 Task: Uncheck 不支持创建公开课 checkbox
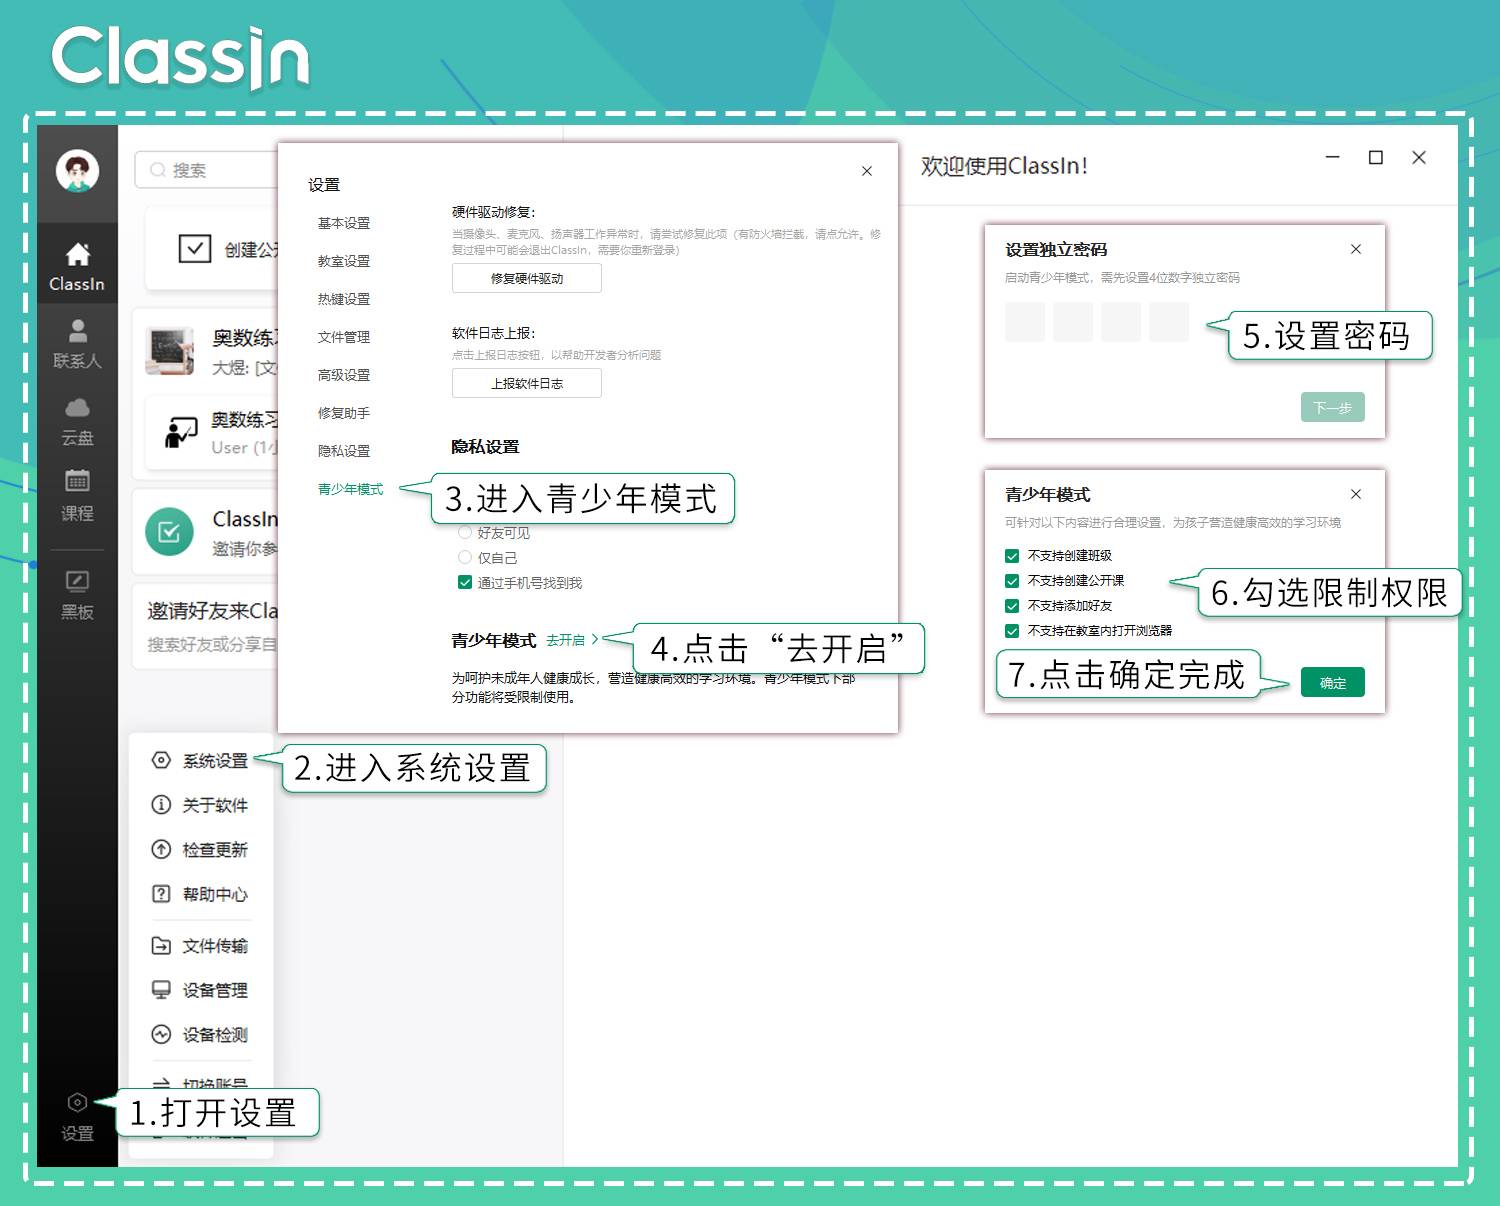1012,581
